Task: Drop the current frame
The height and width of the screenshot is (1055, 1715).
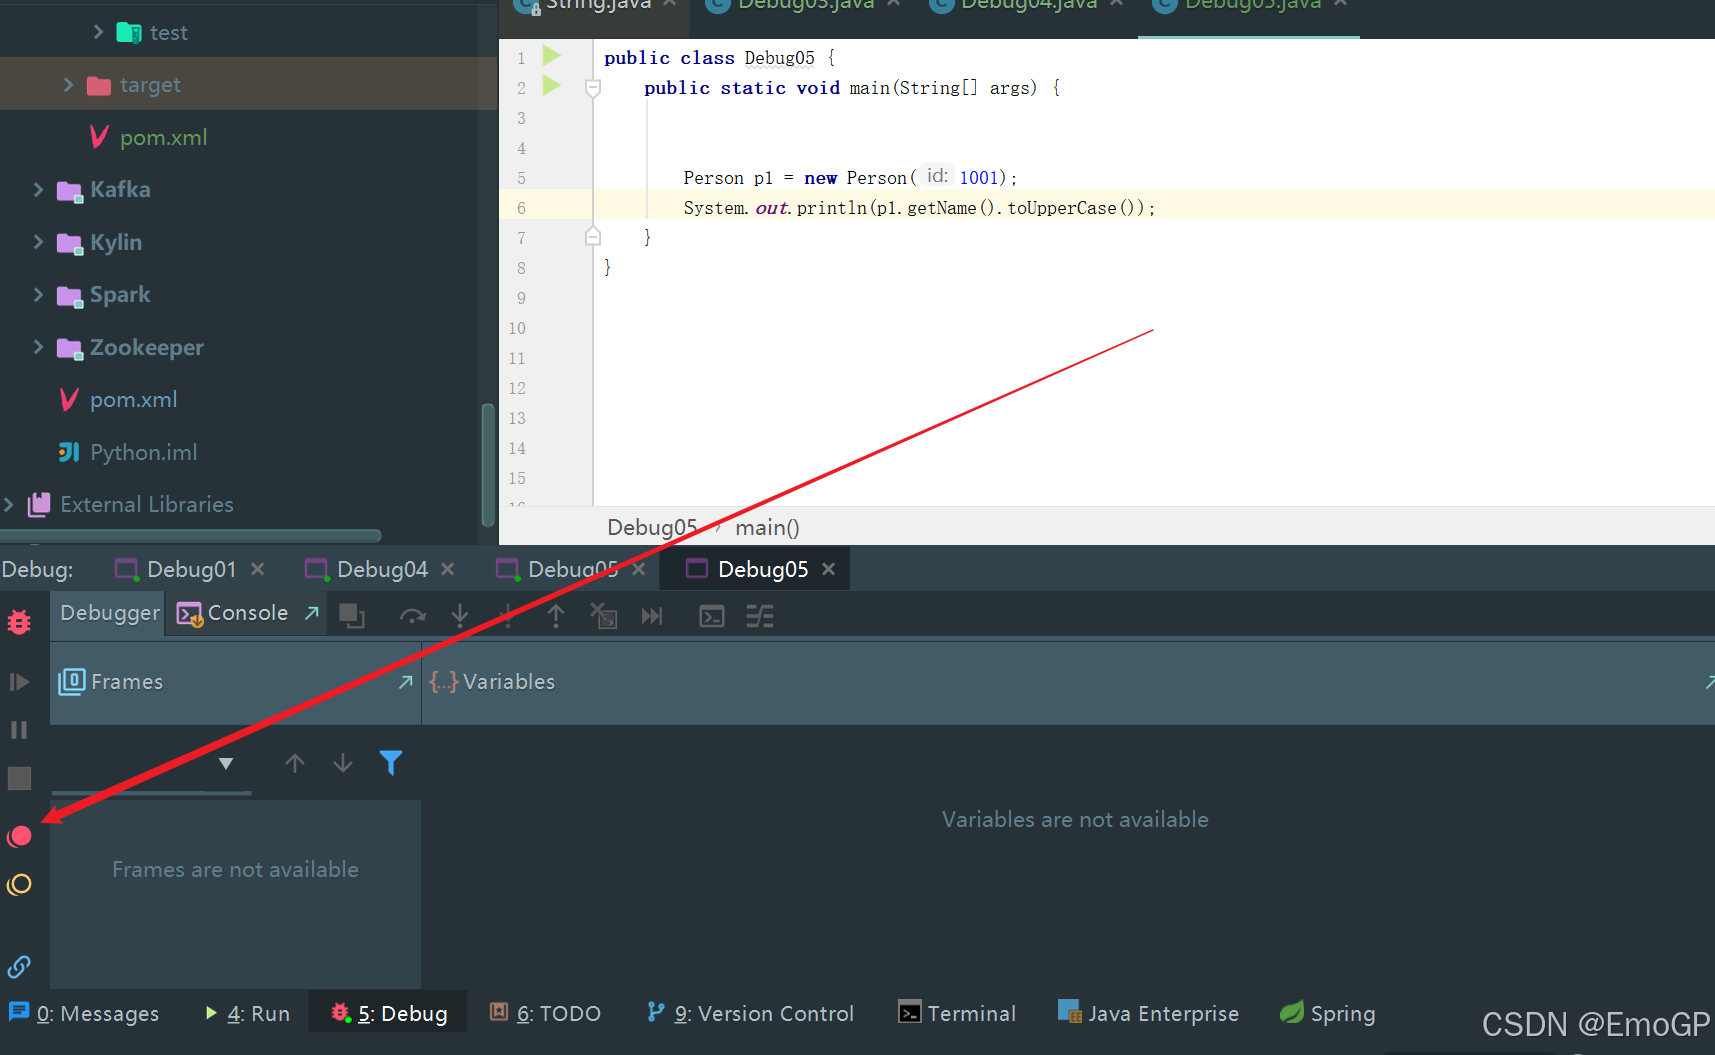Action: click(x=603, y=616)
